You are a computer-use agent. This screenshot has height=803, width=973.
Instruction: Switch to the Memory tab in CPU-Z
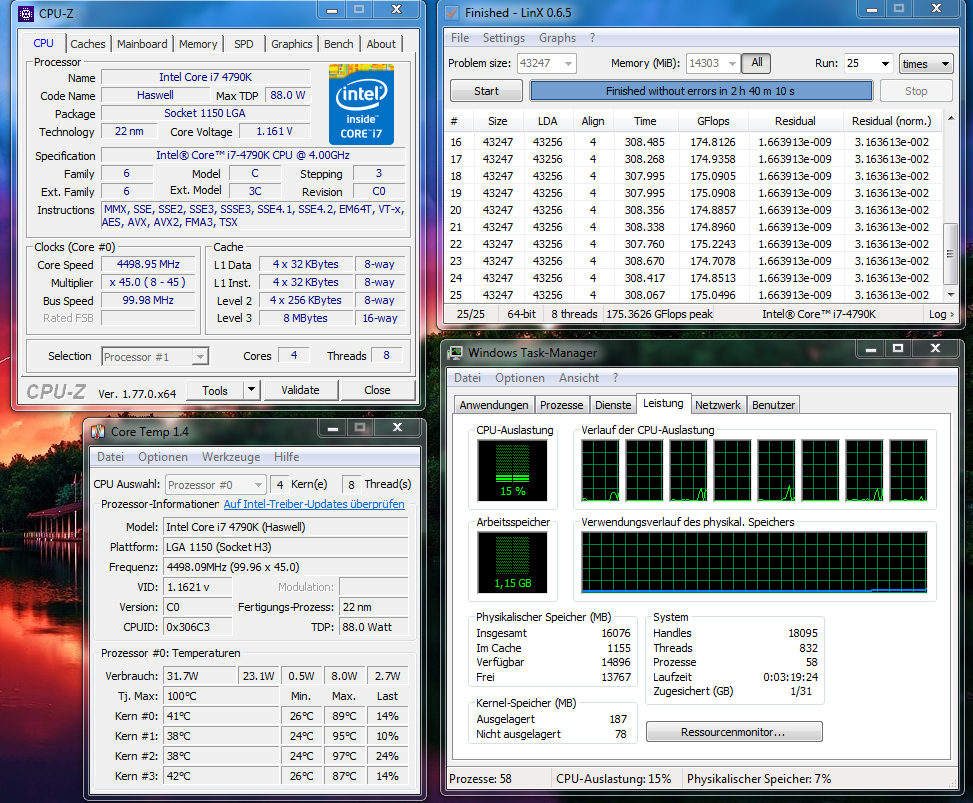tap(198, 44)
